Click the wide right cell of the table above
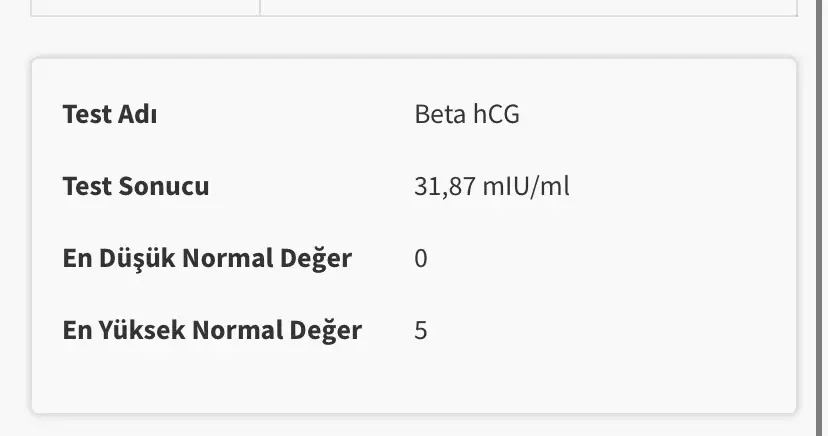The height and width of the screenshot is (436, 828). pyautogui.click(x=528, y=7)
